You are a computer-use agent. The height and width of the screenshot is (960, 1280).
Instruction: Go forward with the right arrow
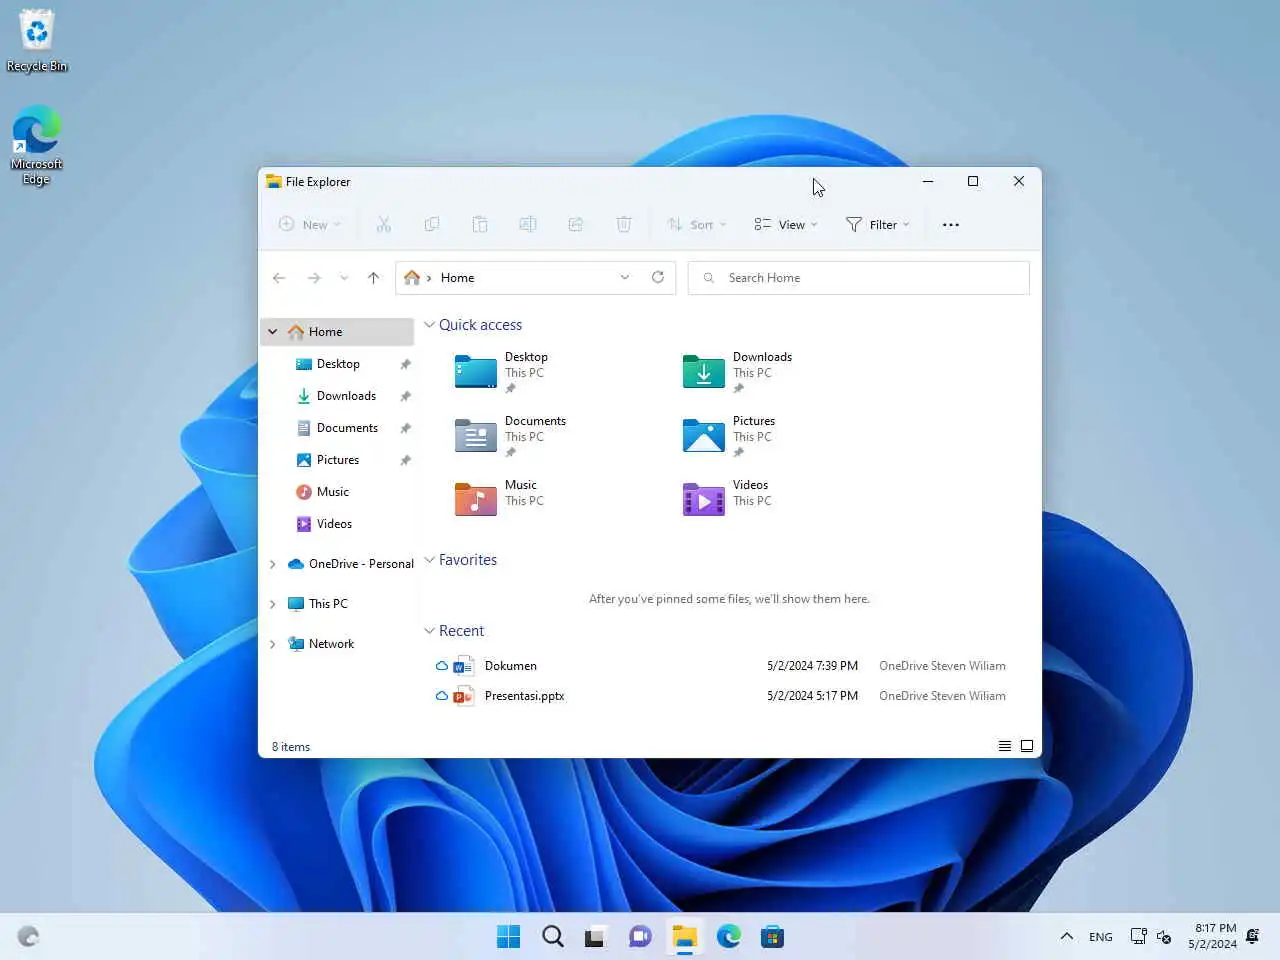point(314,278)
